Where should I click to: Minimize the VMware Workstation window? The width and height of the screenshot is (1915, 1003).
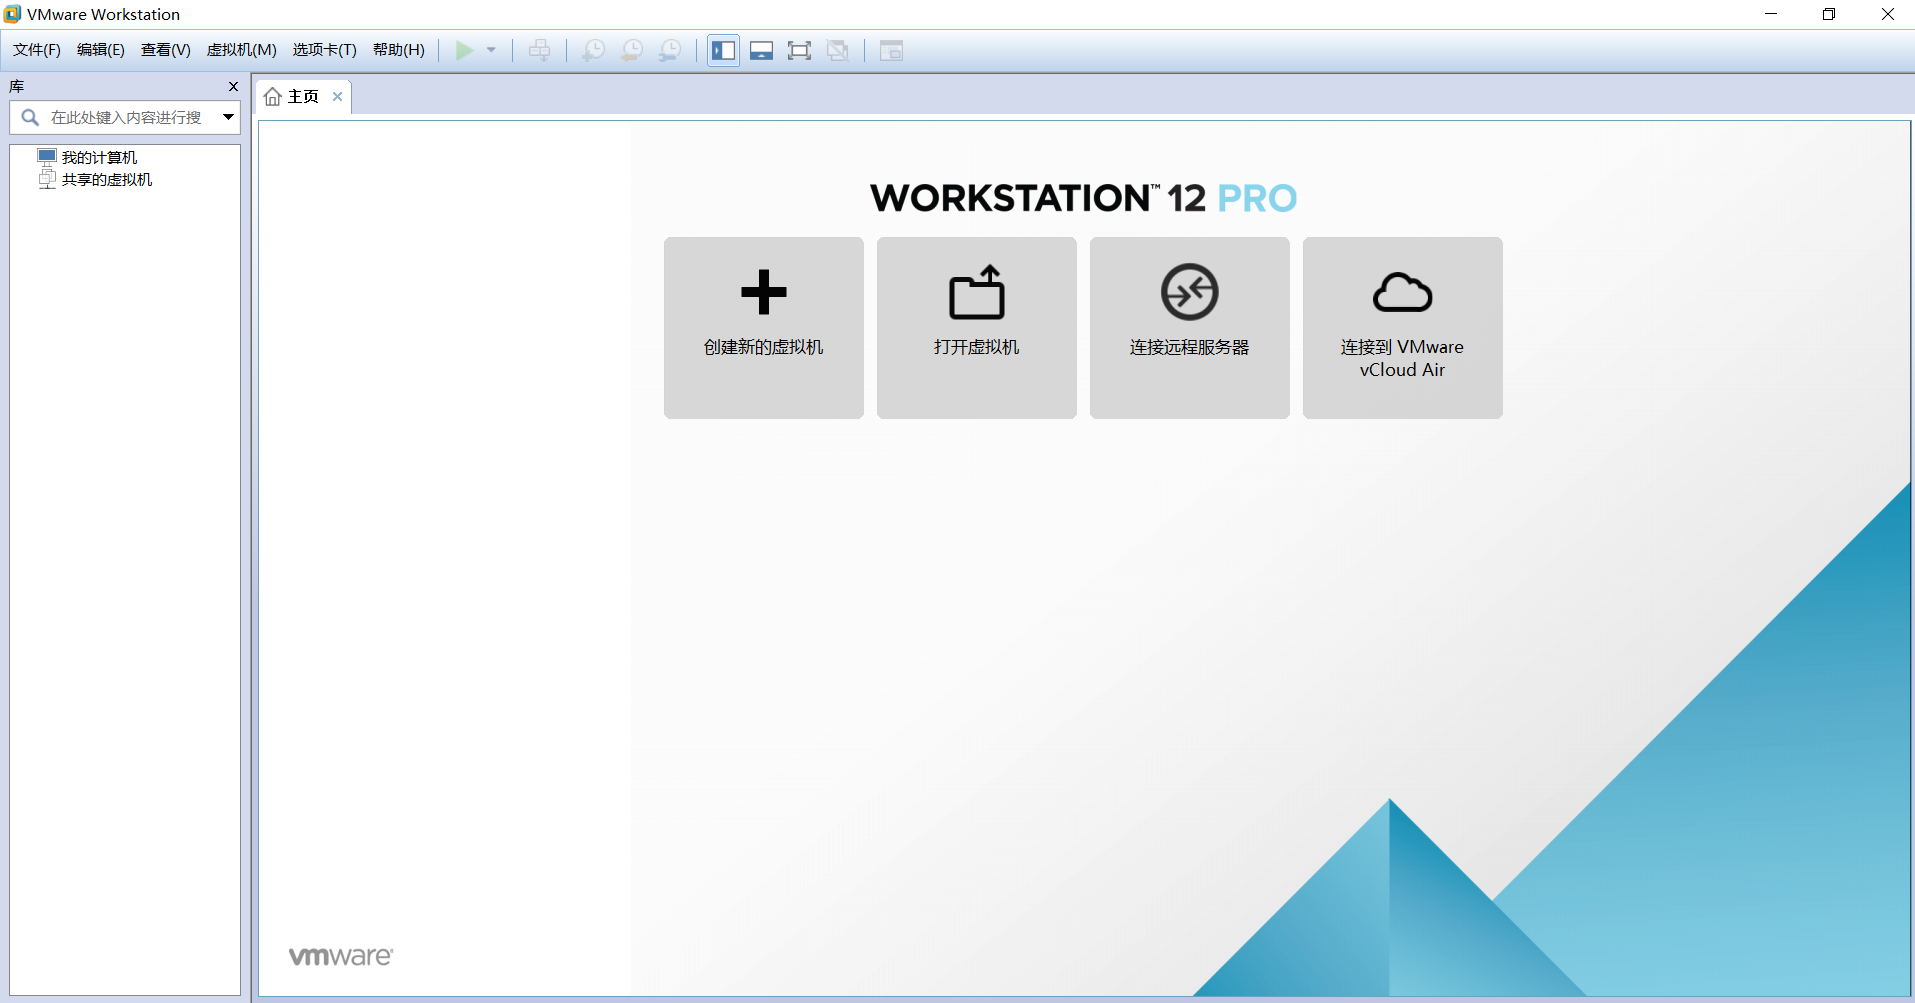click(x=1771, y=14)
